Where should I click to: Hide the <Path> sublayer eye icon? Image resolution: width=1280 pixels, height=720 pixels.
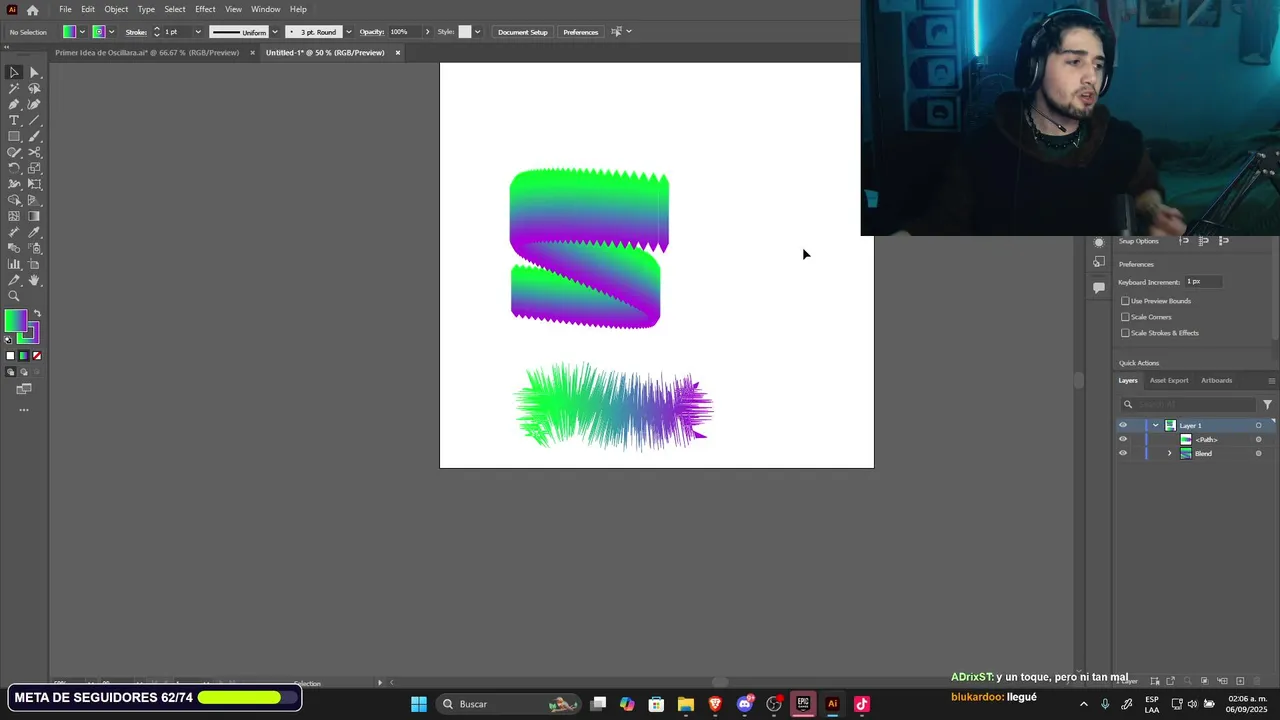click(x=1122, y=439)
